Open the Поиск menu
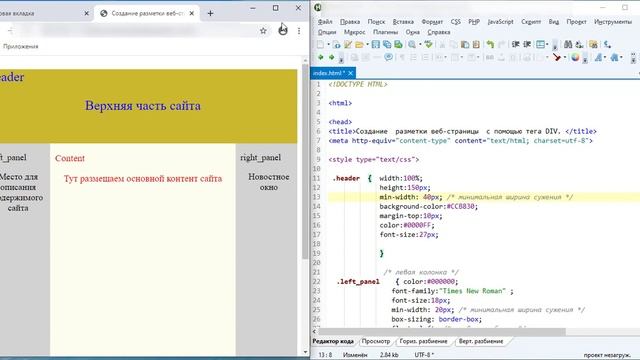 coord(376,22)
